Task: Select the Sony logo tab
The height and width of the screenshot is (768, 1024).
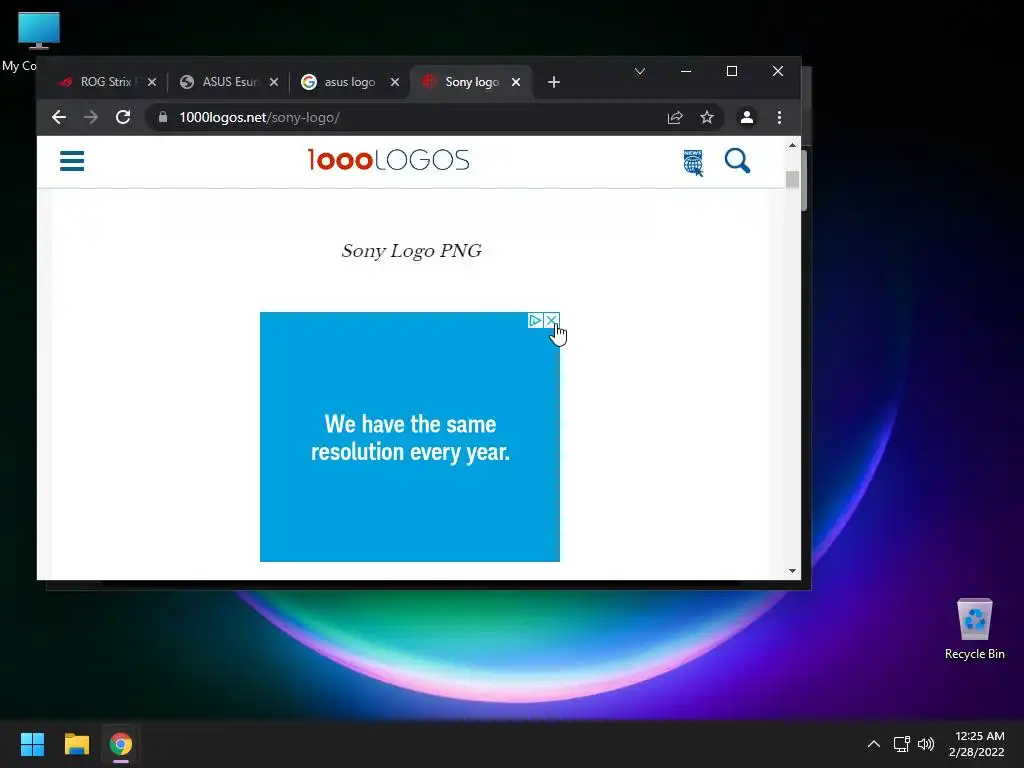Action: tap(464, 82)
